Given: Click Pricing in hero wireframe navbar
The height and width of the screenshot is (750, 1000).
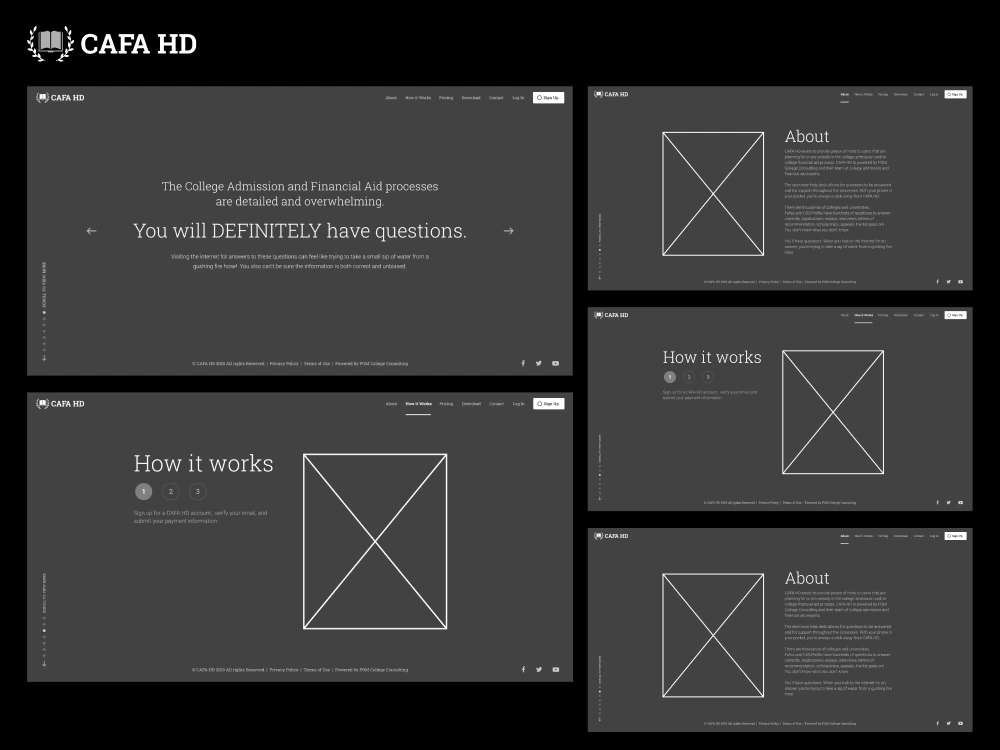Looking at the screenshot, I should coord(446,98).
